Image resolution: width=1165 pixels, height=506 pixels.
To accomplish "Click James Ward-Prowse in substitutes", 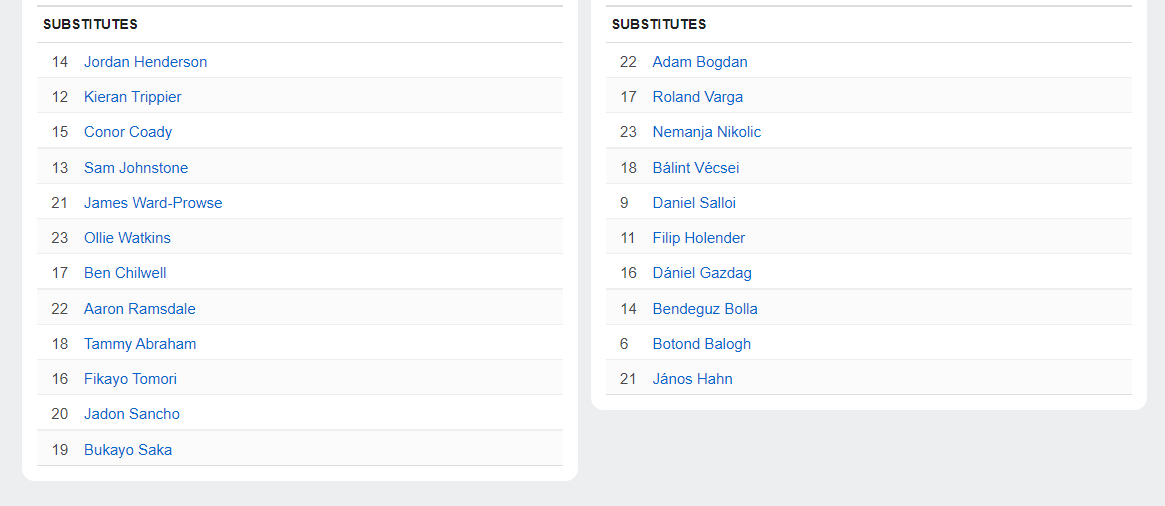I will [x=153, y=203].
